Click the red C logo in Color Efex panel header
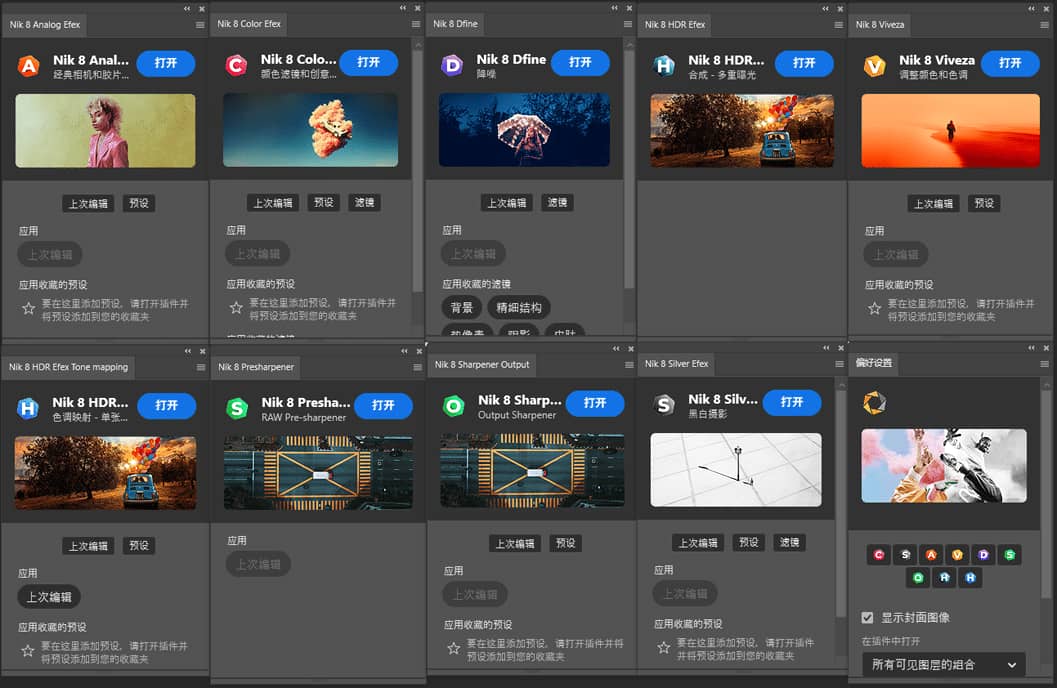 (236, 65)
